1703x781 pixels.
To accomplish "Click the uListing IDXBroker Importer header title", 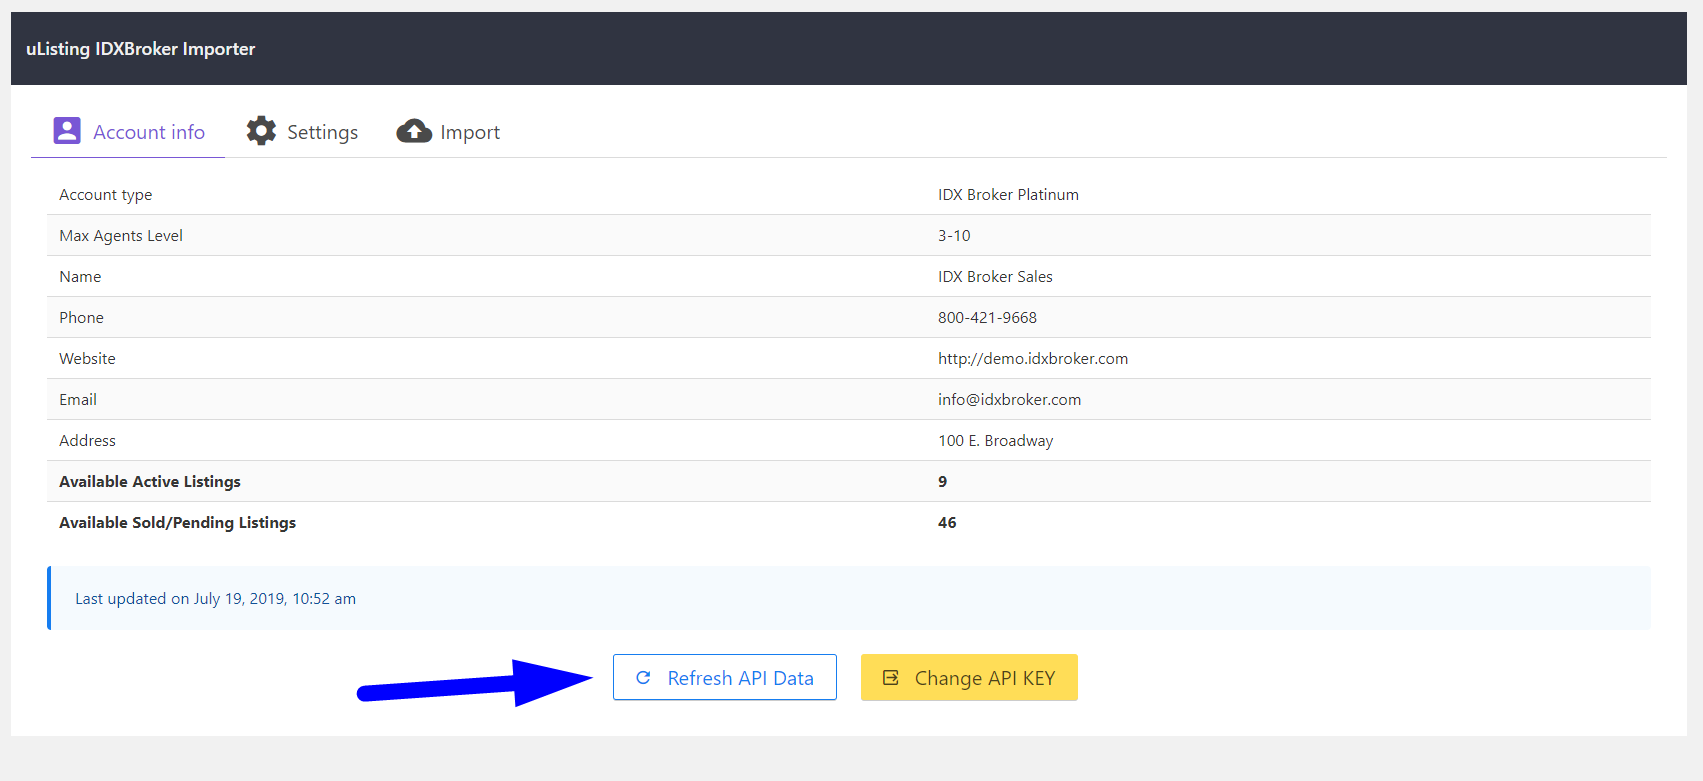I will [x=141, y=49].
